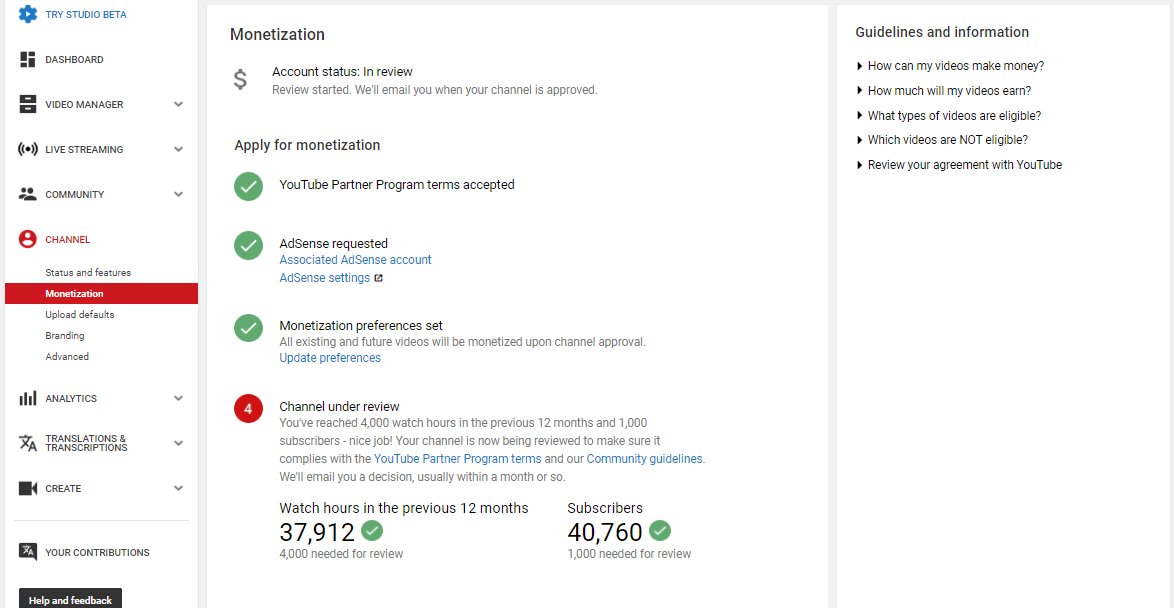This screenshot has width=1174, height=608.
Task: Click the Community people icon
Action: pos(28,194)
